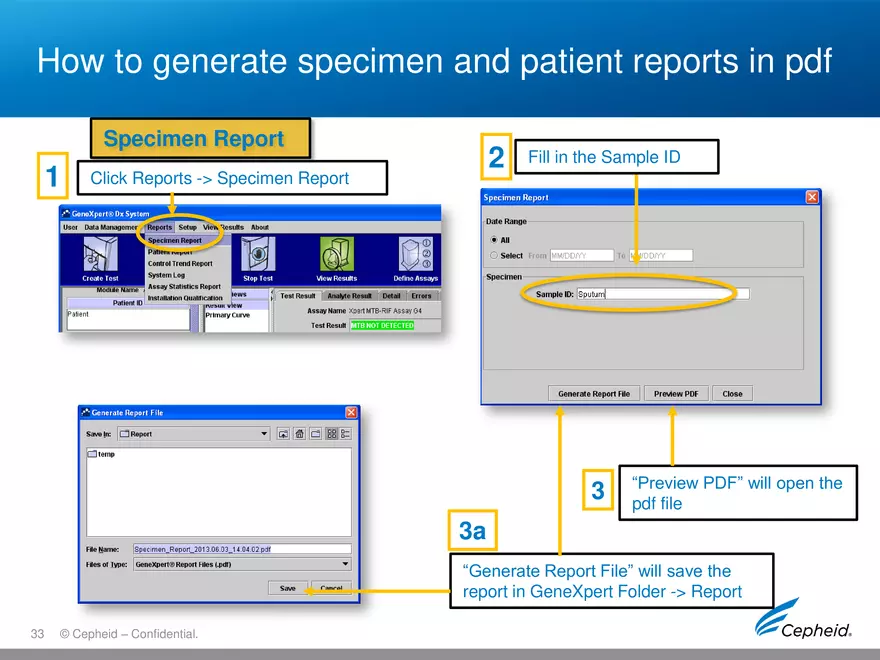Click the Generate Report File button
The height and width of the screenshot is (660, 880).
click(x=594, y=393)
